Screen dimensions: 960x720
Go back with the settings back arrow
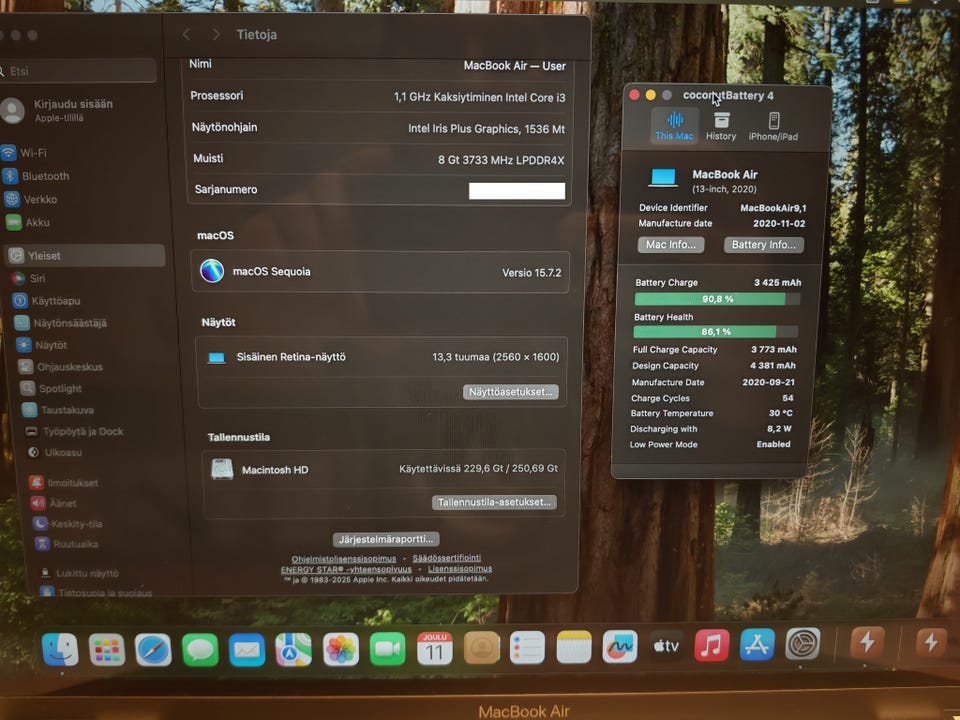pos(187,35)
